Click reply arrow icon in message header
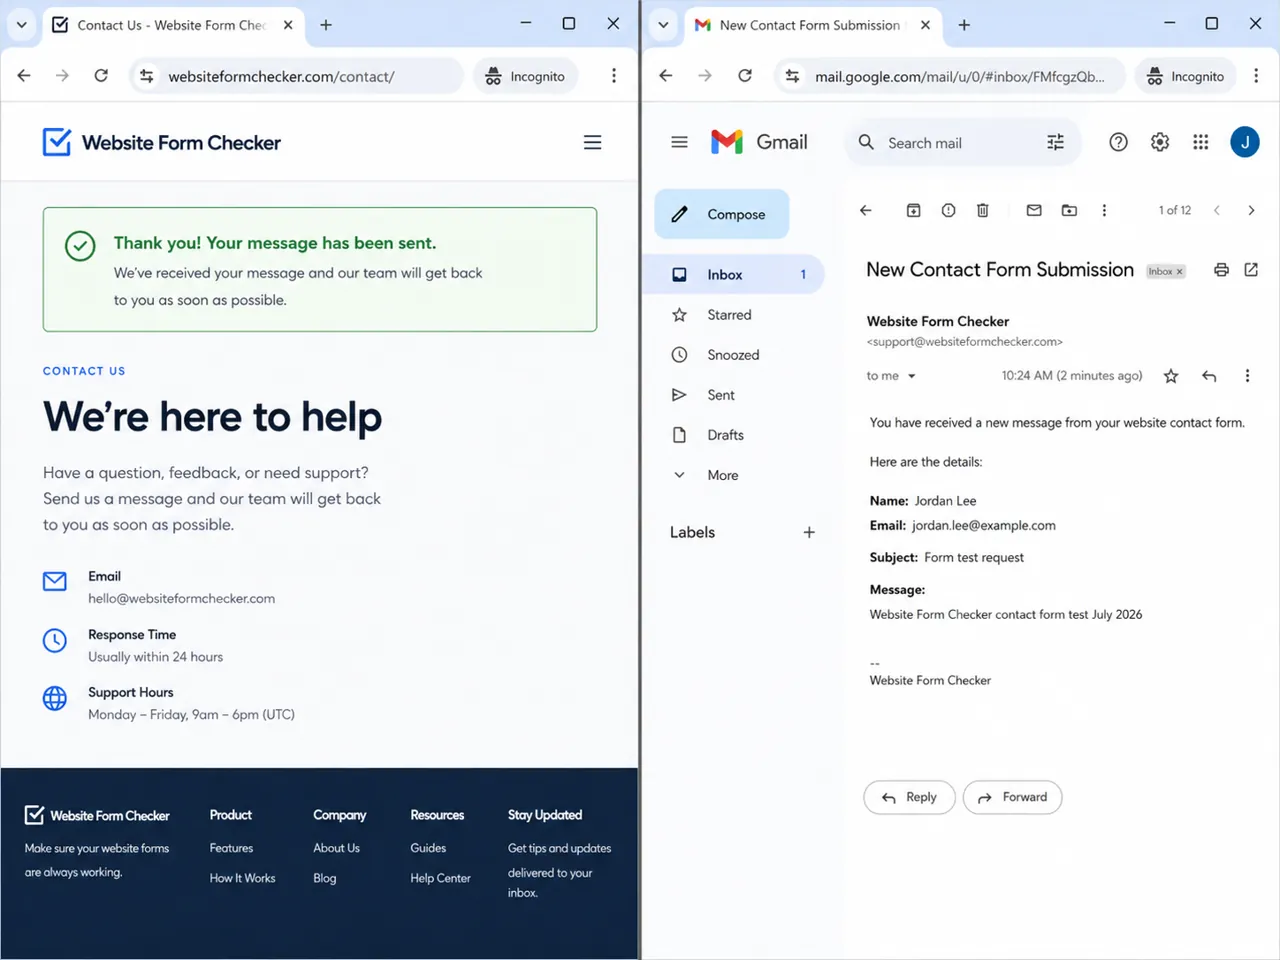1280x960 pixels. tap(1209, 376)
